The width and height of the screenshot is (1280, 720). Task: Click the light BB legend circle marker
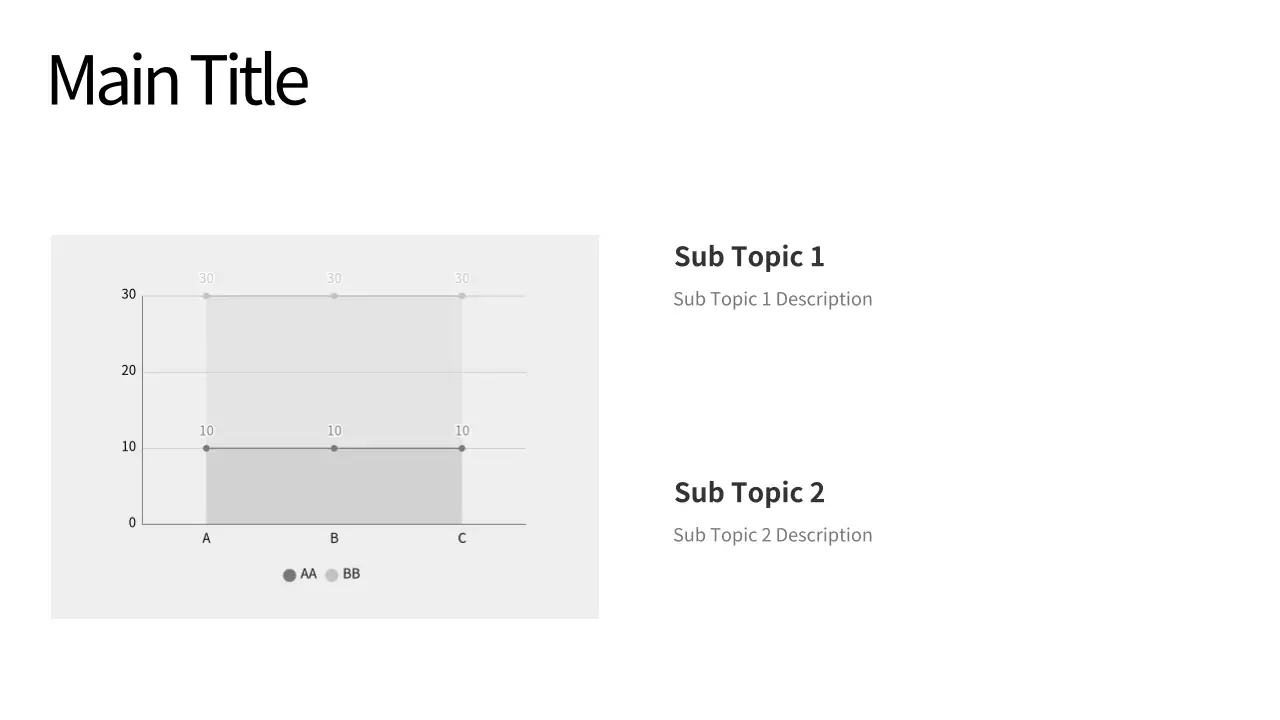332,575
